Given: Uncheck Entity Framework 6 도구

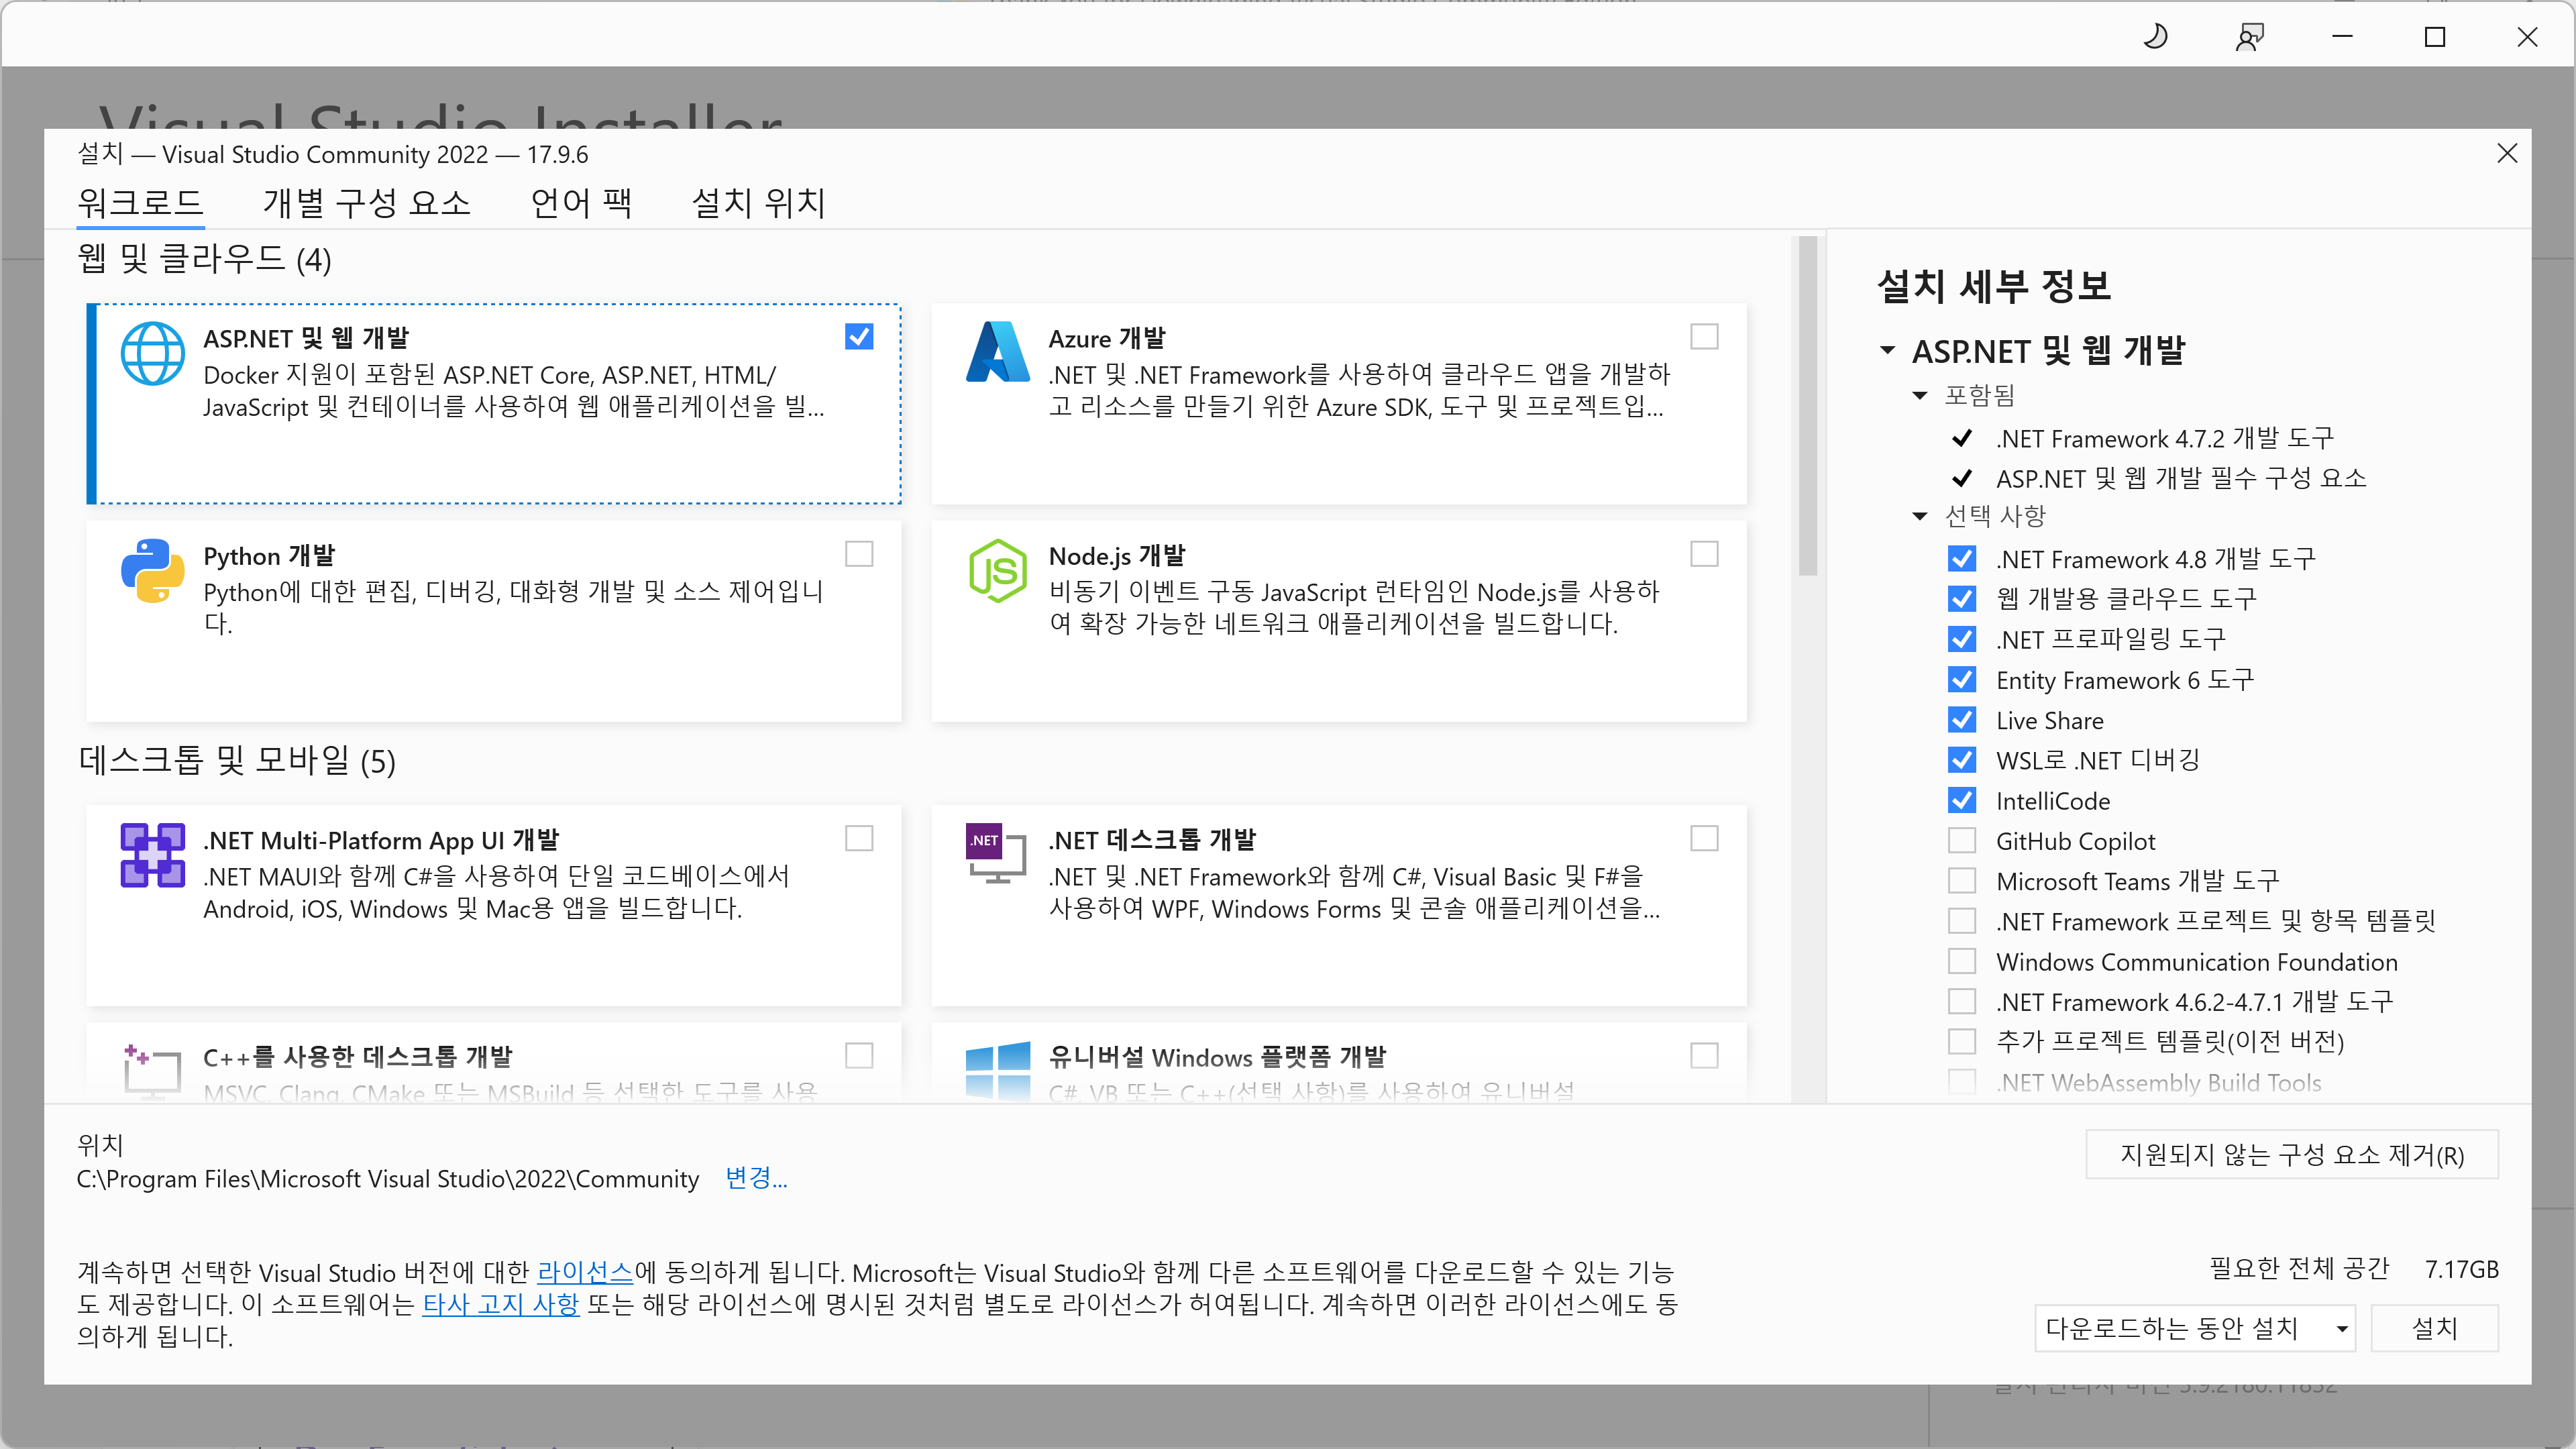Looking at the screenshot, I should pyautogui.click(x=1963, y=679).
